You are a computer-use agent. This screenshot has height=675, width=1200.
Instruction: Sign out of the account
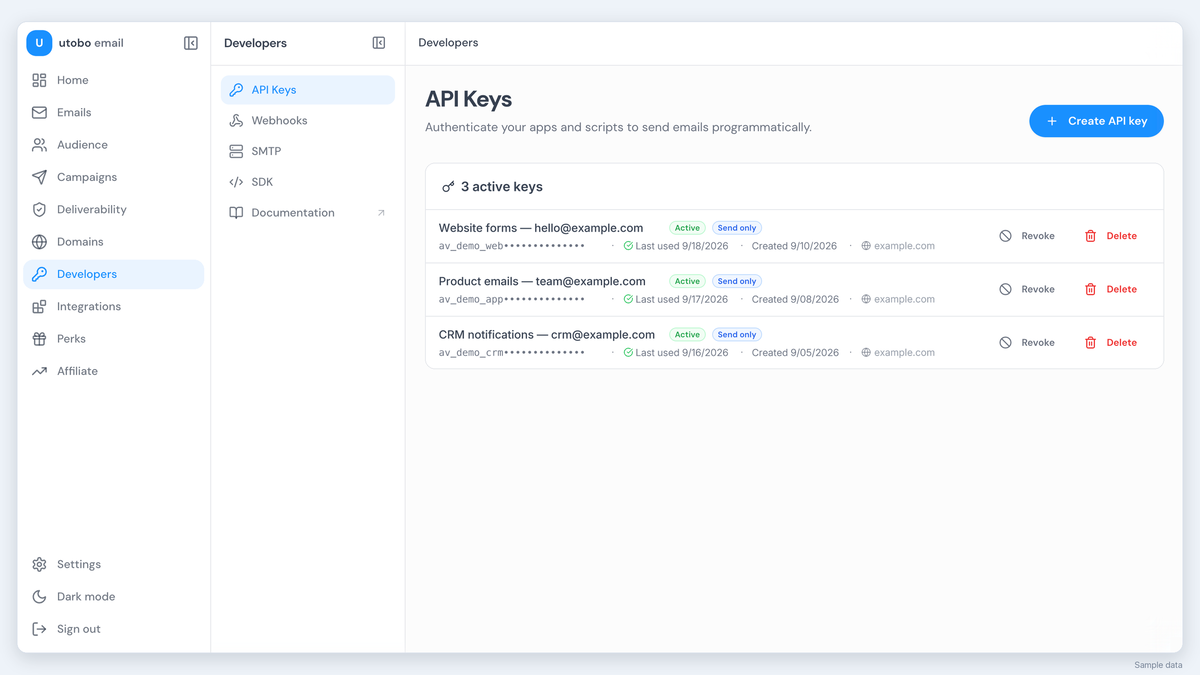pyautogui.click(x=113, y=629)
